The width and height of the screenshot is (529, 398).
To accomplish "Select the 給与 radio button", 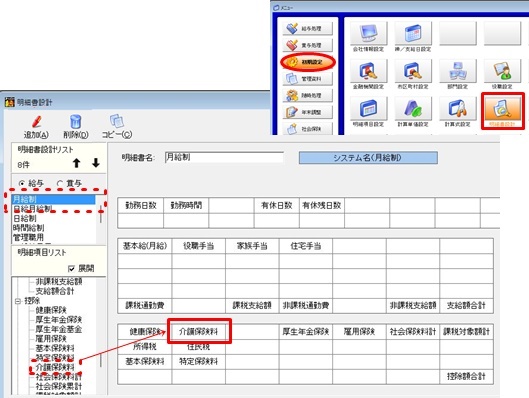I will pos(22,183).
